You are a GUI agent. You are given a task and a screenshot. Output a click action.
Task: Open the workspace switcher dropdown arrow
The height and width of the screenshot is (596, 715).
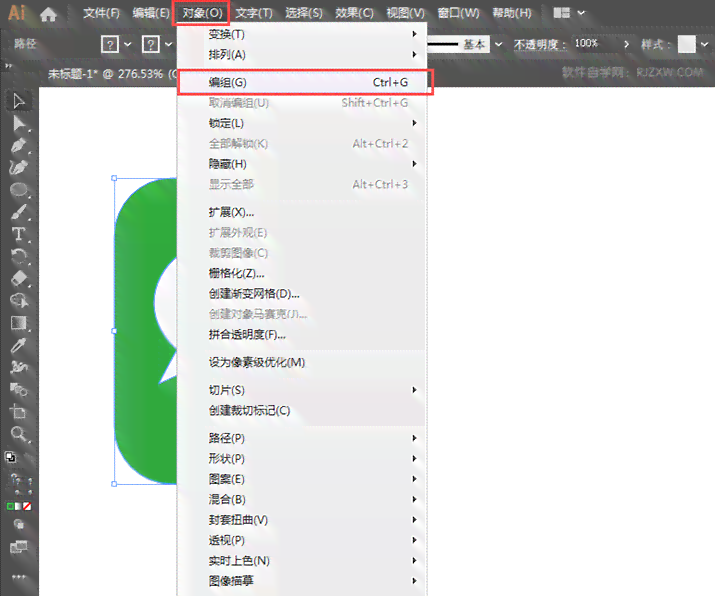click(581, 13)
